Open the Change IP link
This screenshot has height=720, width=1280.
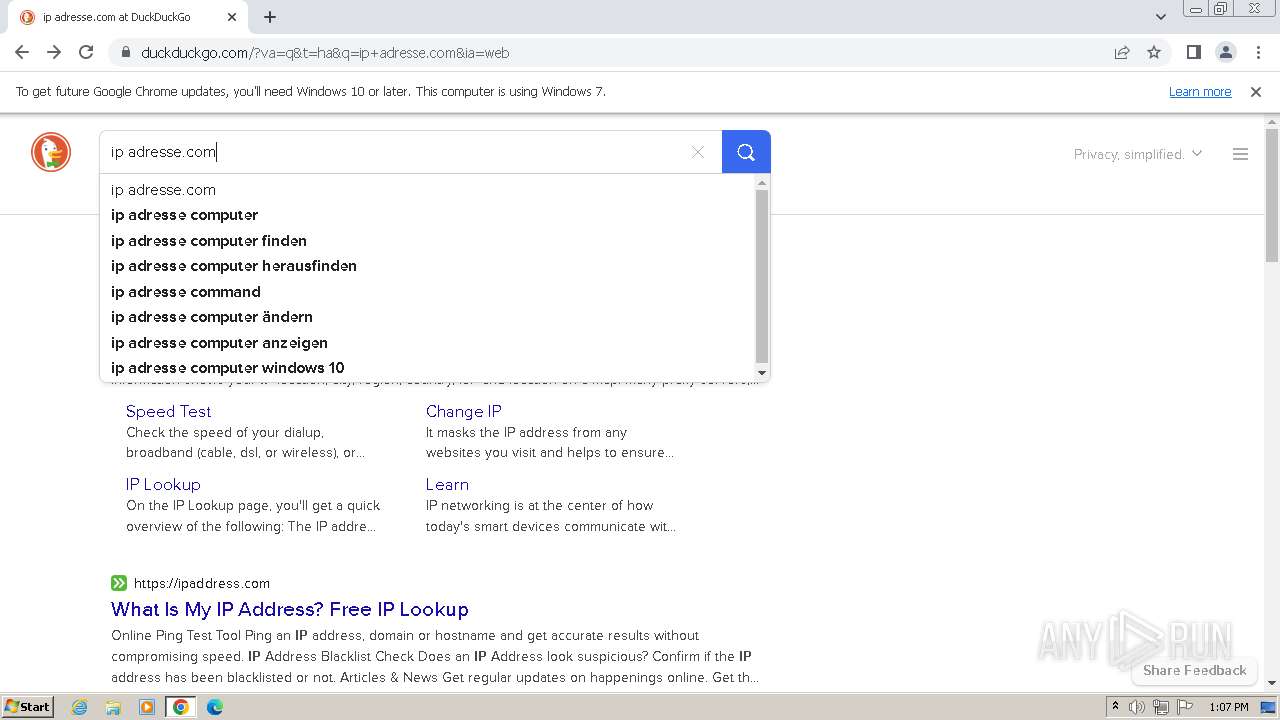(x=463, y=411)
